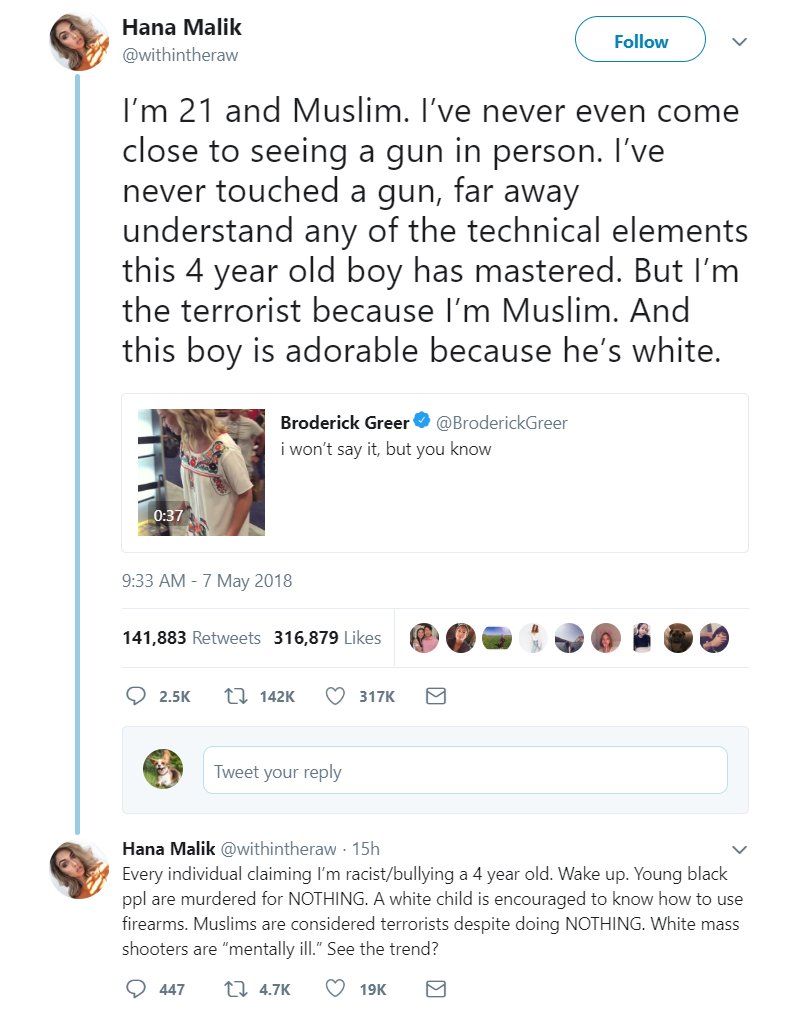Screen dimensions: 798x1009
Task: Play the quoted 0:37 video thumbnail
Action: click(201, 472)
